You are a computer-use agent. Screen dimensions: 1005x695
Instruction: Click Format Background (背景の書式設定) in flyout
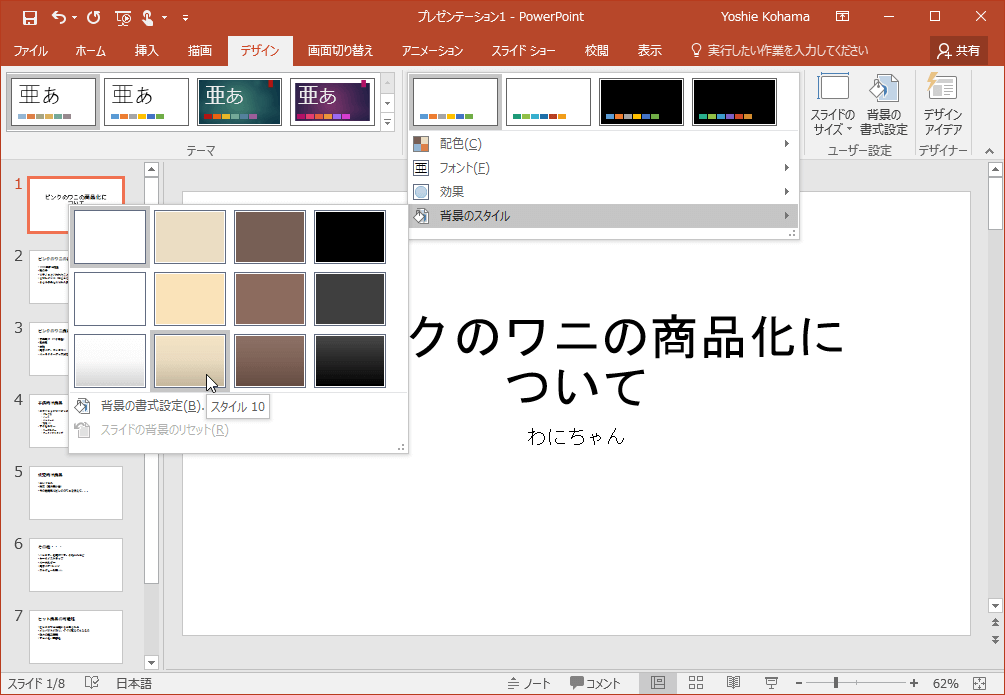point(150,407)
